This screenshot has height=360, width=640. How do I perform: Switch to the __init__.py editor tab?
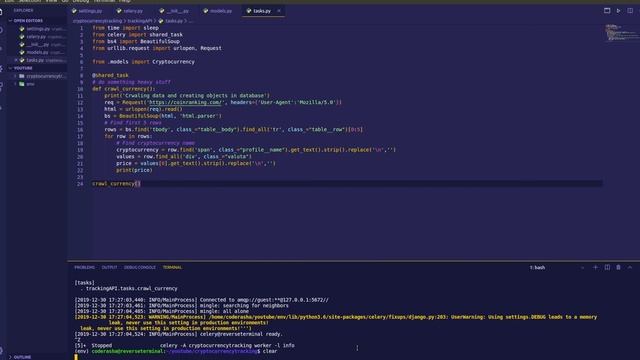pos(177,11)
